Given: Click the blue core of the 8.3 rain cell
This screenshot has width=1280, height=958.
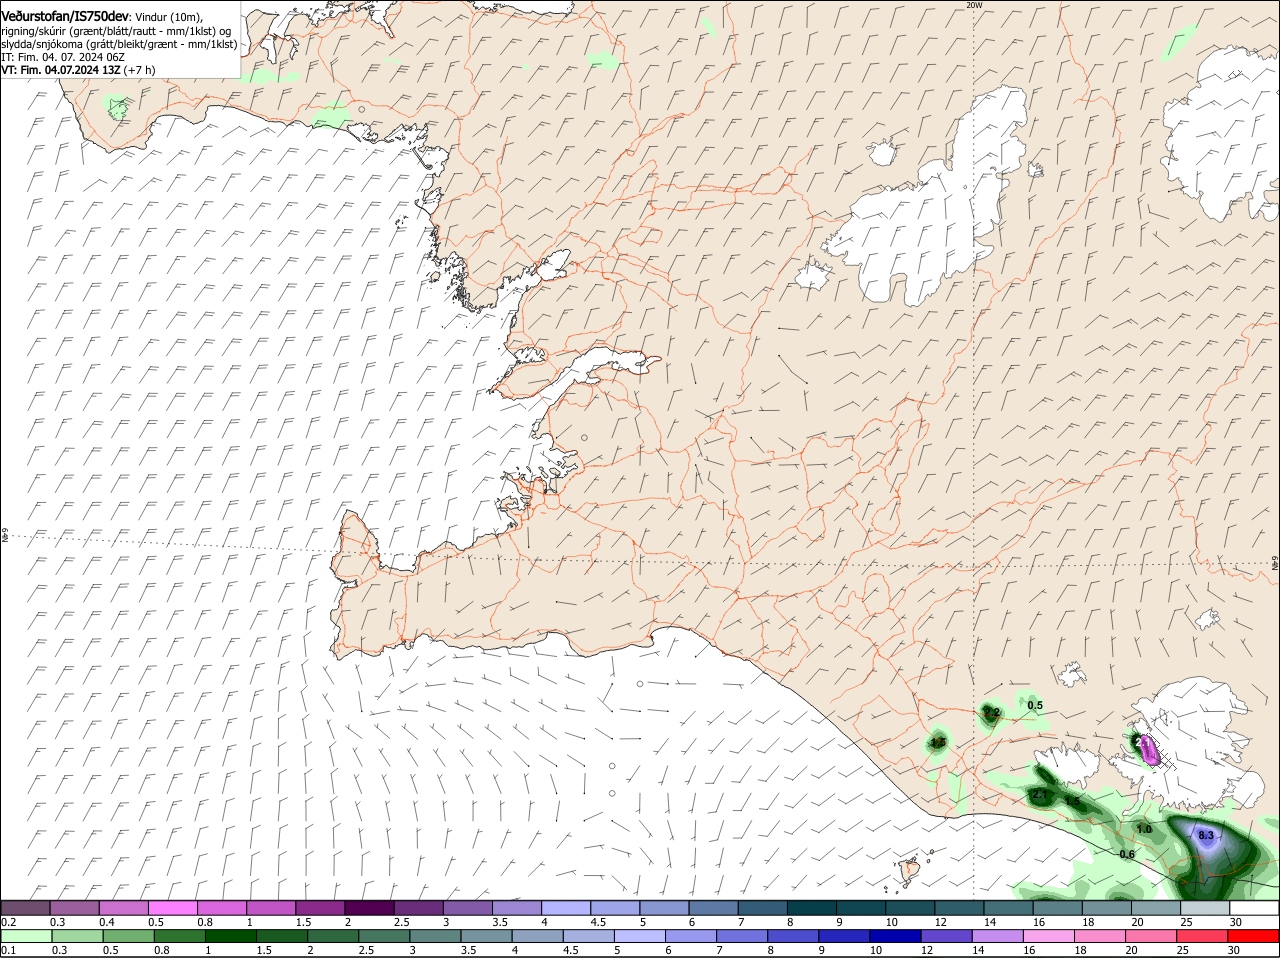Looking at the screenshot, I should point(1206,838).
